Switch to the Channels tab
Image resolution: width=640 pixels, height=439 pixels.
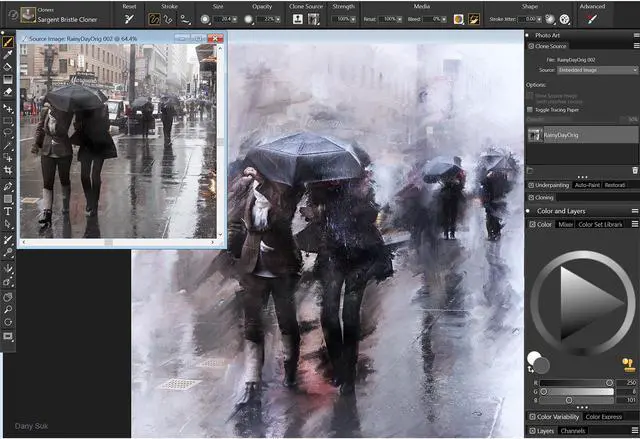573,431
